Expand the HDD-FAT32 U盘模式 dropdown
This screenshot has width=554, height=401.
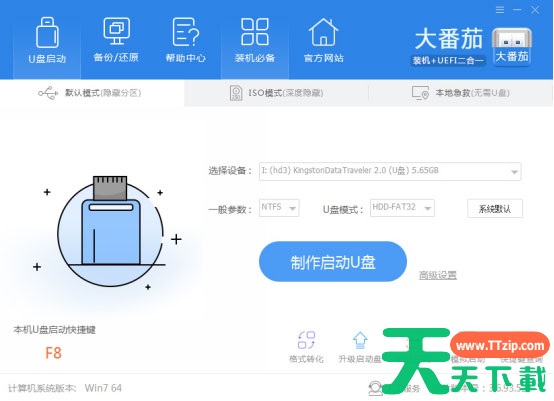tap(402, 208)
